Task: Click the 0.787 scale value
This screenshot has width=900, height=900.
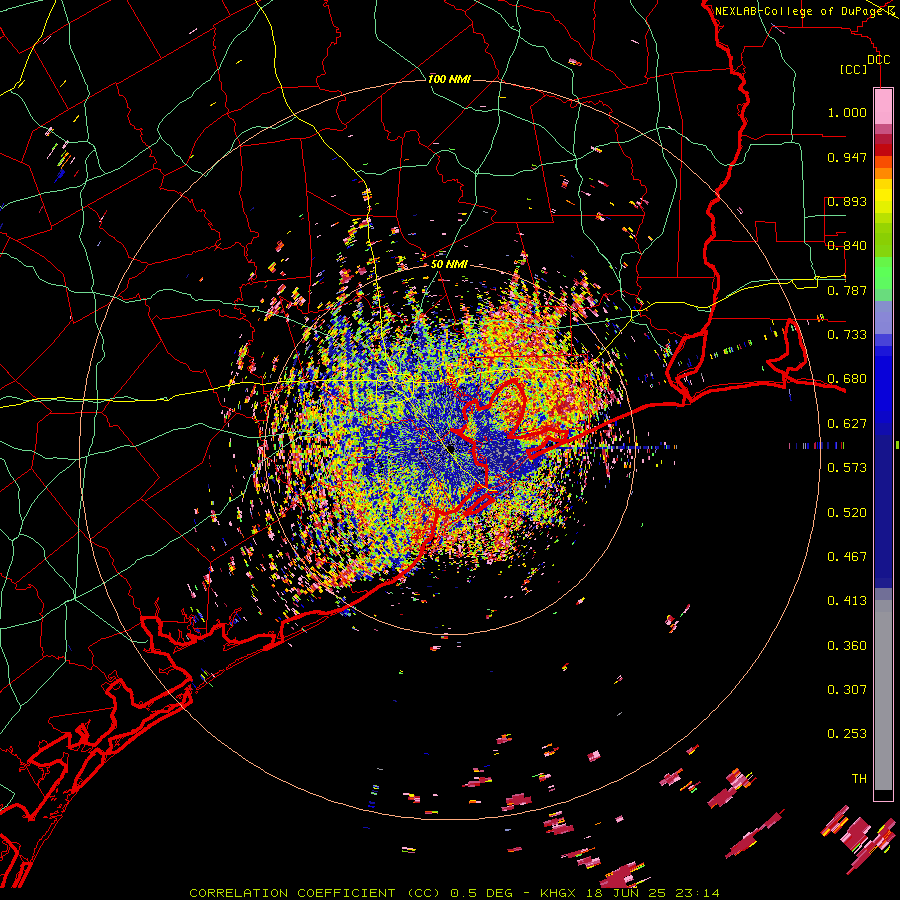Action: (847, 290)
